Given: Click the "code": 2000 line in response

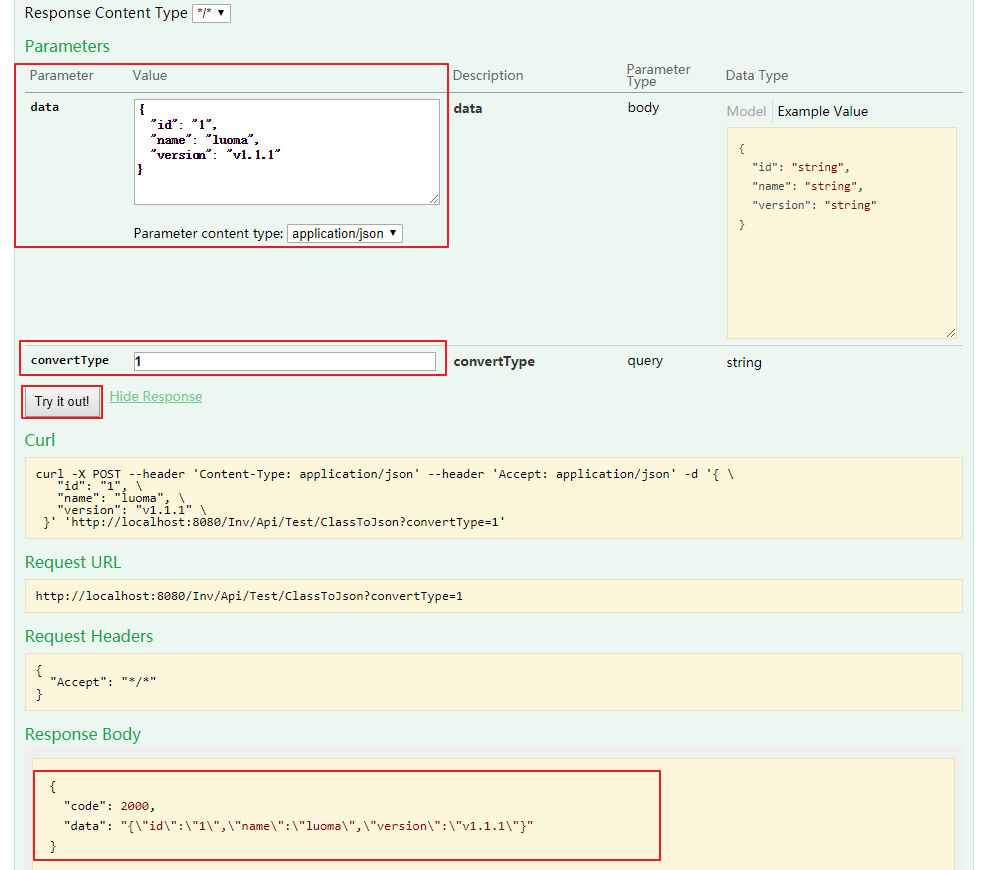Looking at the screenshot, I should [109, 806].
